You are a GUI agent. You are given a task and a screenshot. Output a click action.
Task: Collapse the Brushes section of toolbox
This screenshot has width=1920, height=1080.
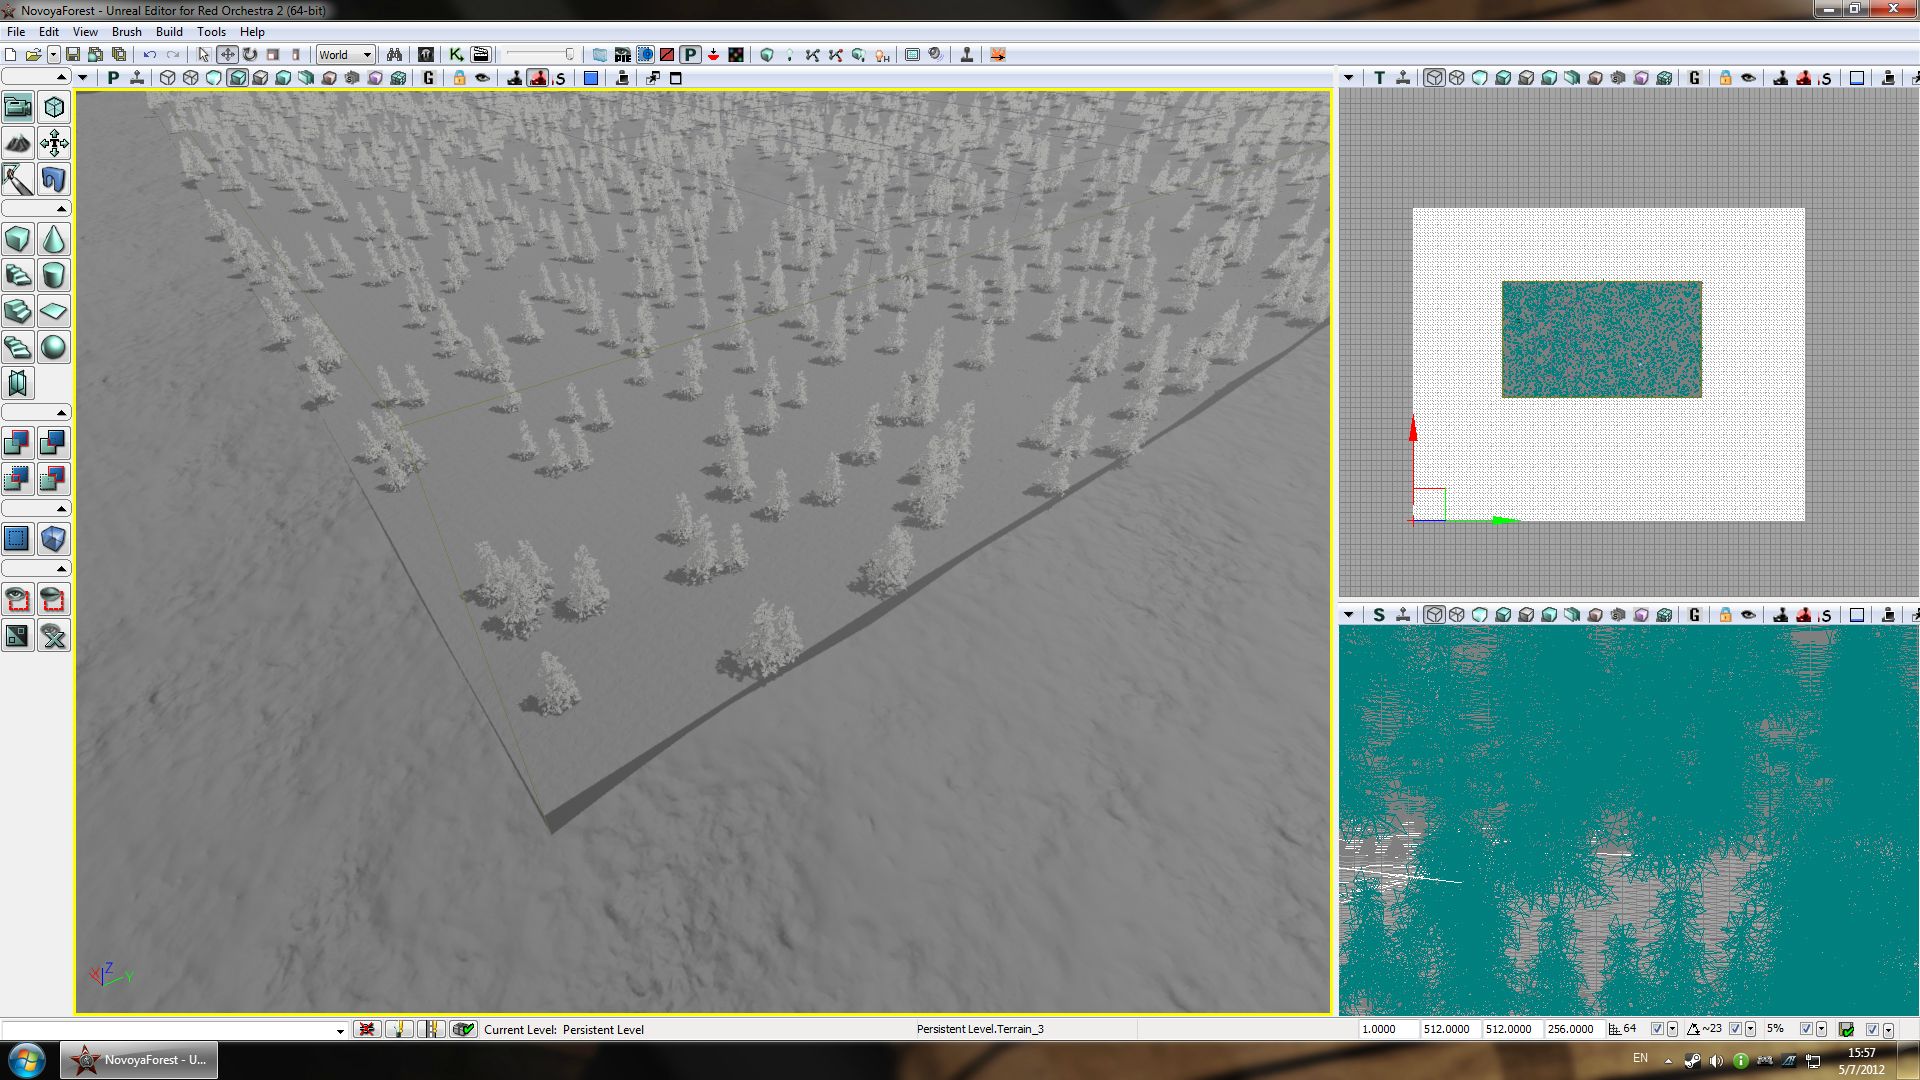[x=36, y=208]
